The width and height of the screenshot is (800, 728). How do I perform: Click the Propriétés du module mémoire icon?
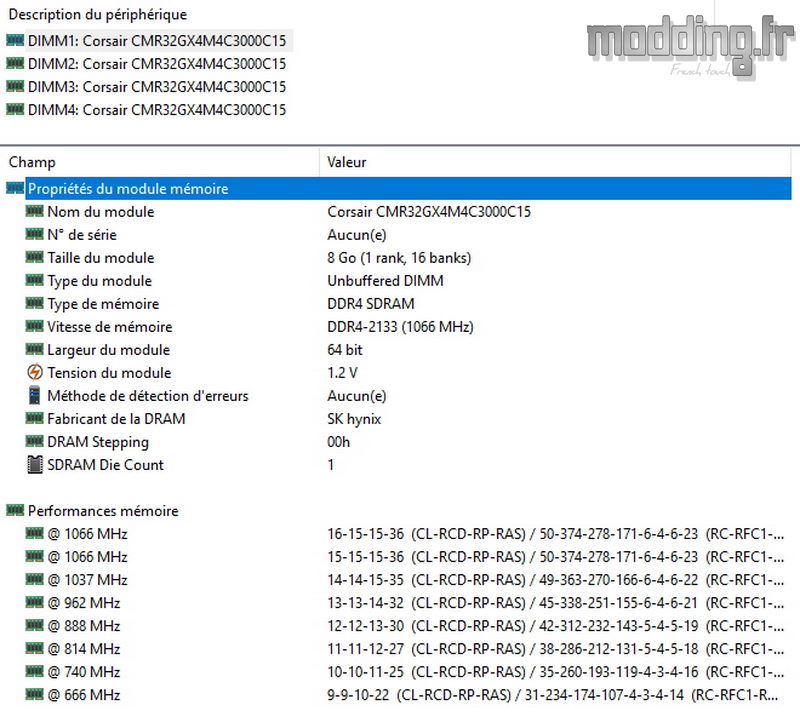pos(15,188)
